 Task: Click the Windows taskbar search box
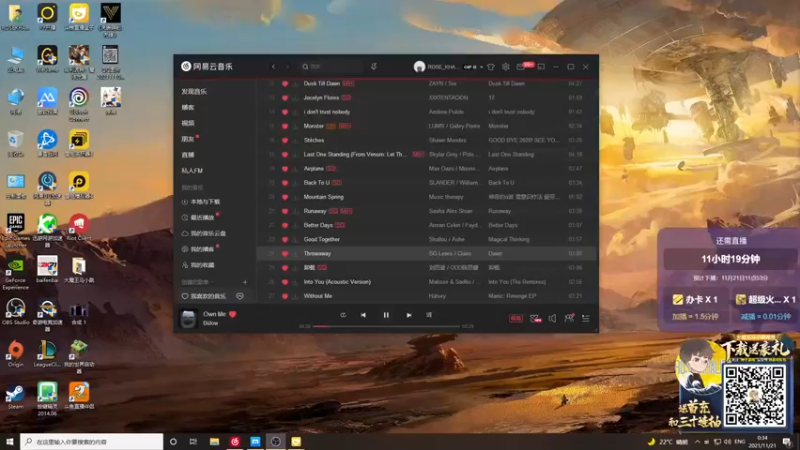click(x=92, y=441)
